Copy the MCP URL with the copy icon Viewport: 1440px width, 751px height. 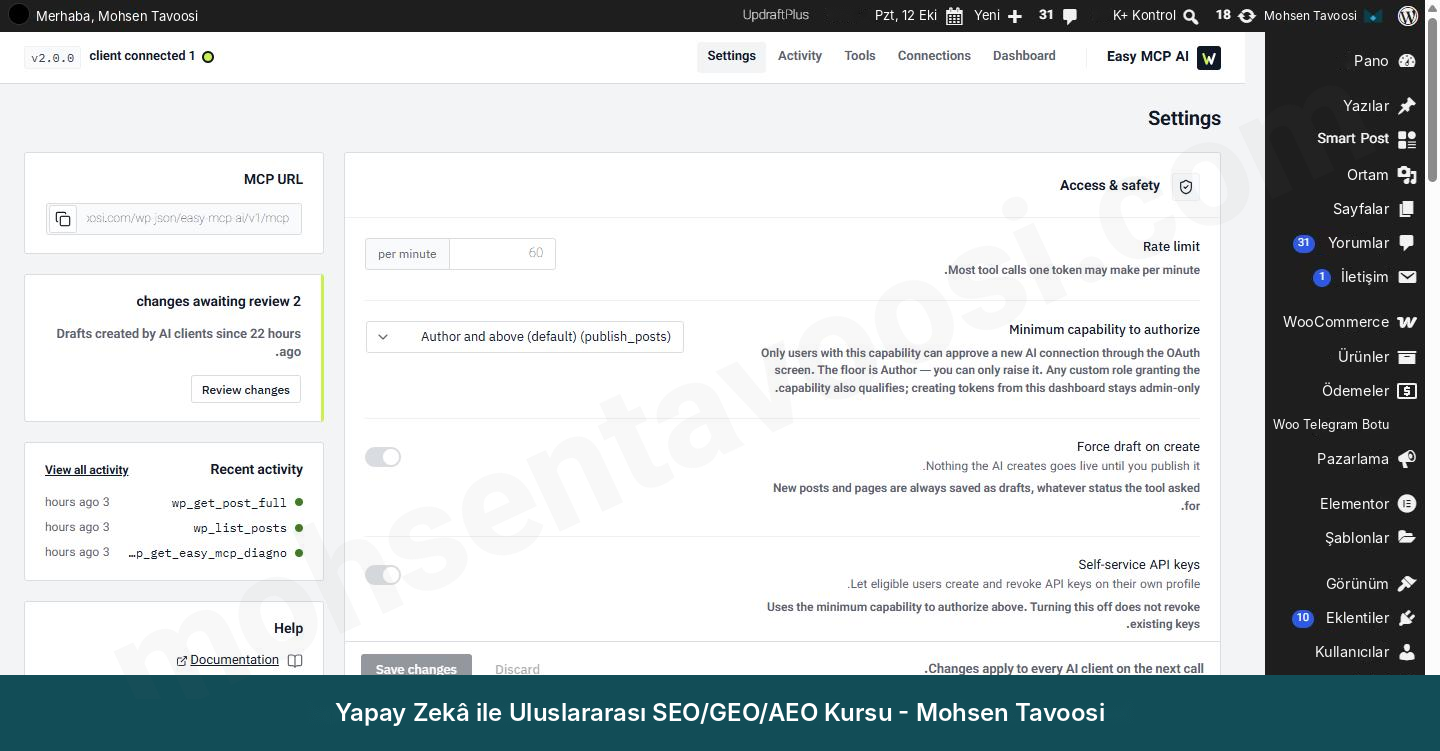click(63, 218)
